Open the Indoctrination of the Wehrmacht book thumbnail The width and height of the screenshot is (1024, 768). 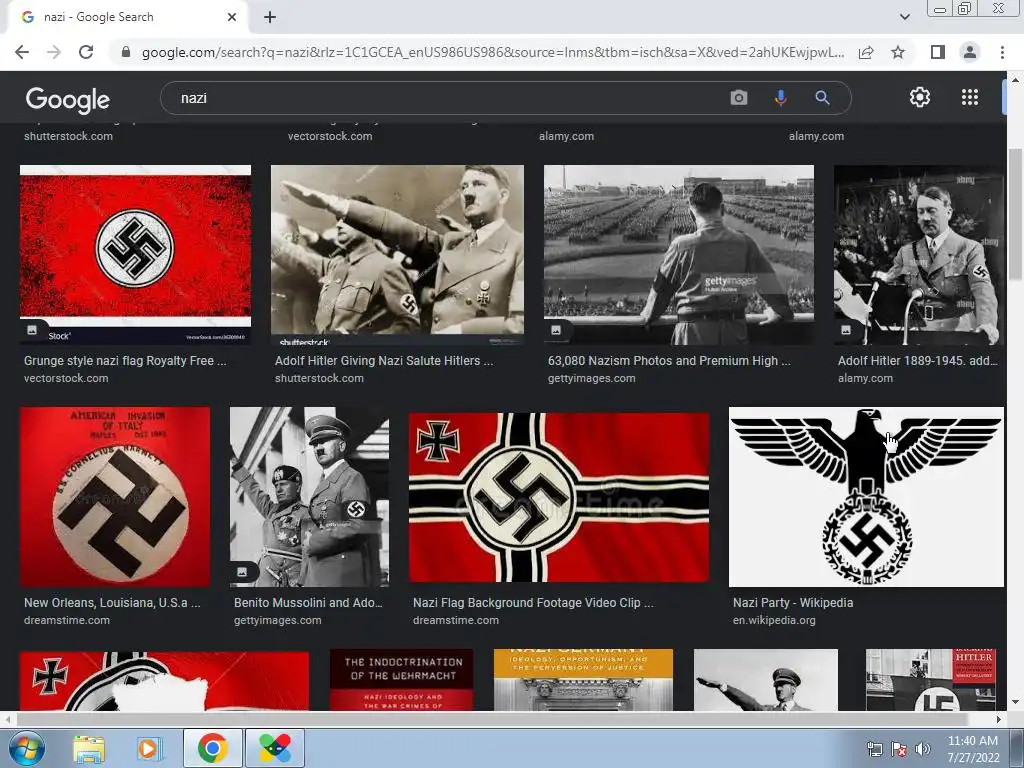pos(402,679)
